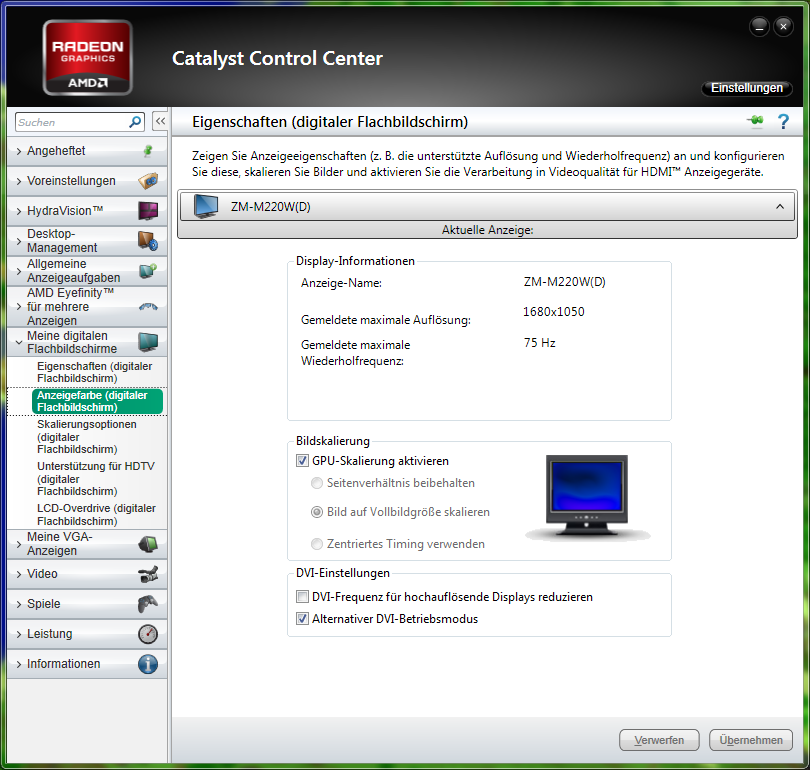Open LCD-Overdrive (digitaler Flachbildschirm) page

pyautogui.click(x=96, y=514)
